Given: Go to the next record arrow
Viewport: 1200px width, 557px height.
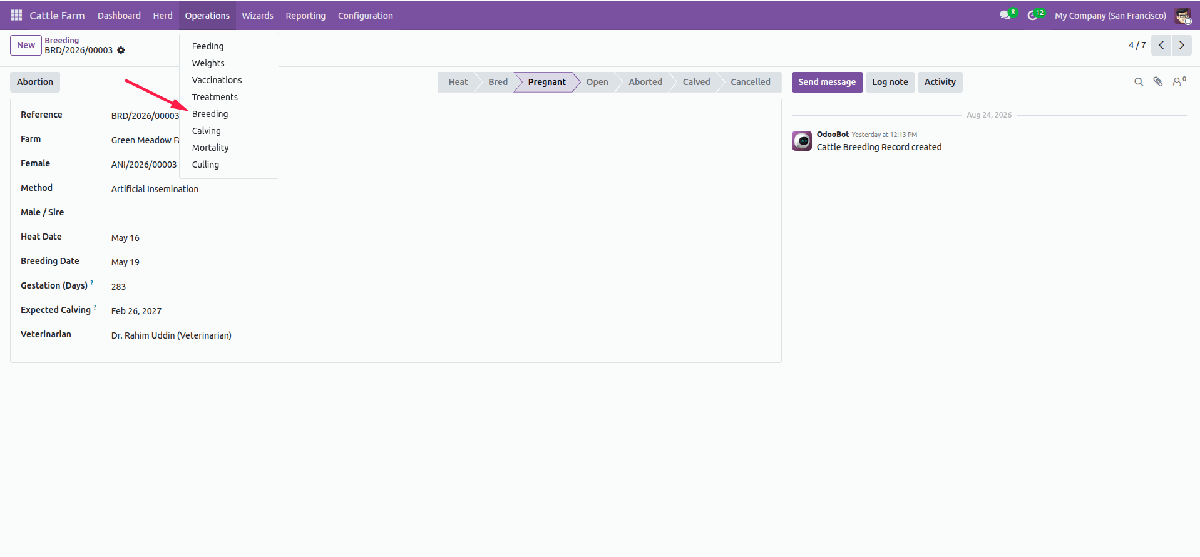Looking at the screenshot, I should (1181, 45).
